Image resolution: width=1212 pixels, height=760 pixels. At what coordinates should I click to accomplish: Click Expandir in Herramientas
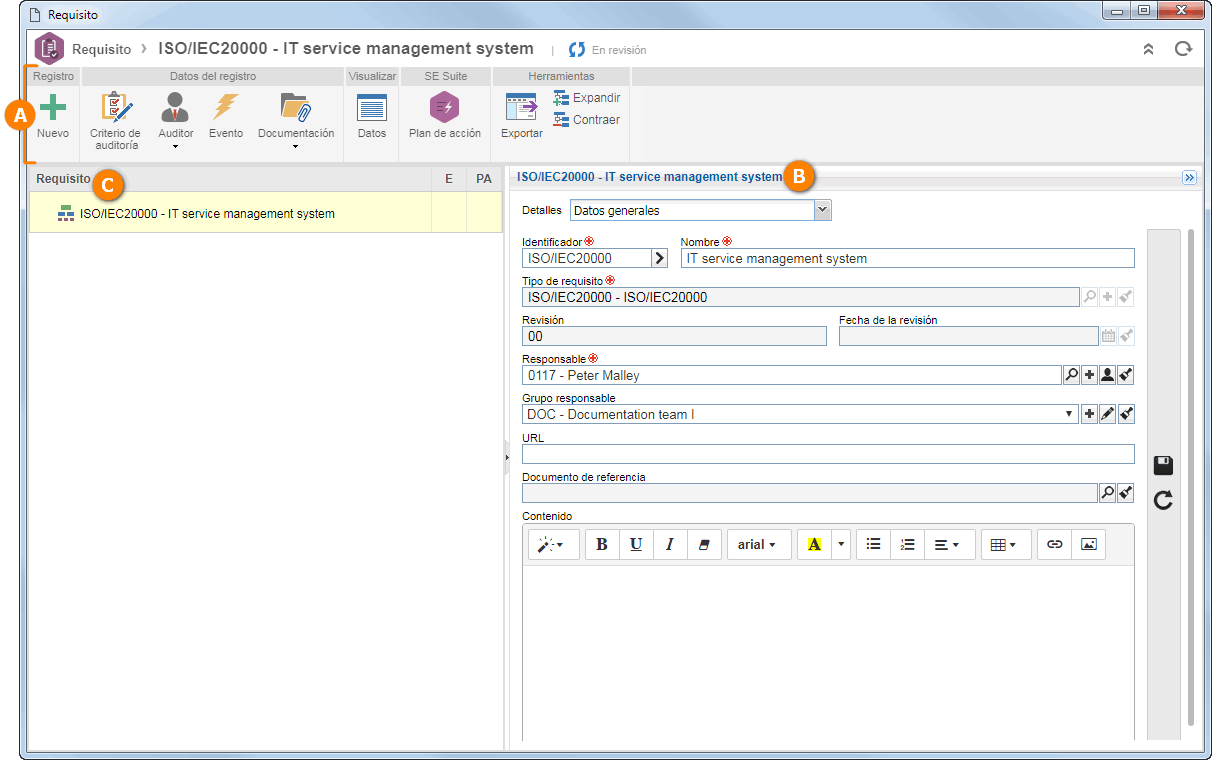pyautogui.click(x=587, y=98)
